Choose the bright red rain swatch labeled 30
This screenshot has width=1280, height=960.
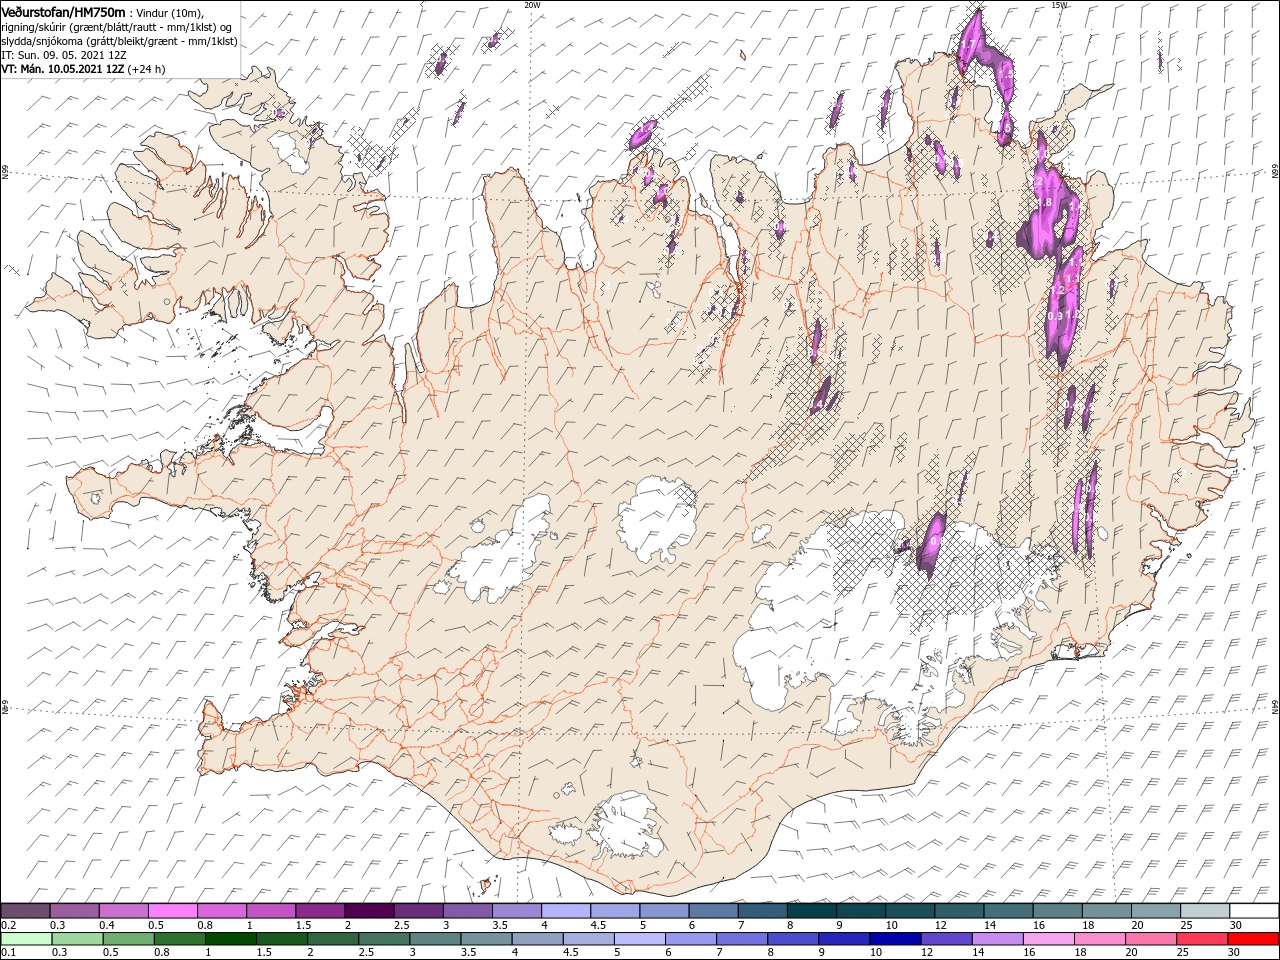[1252, 939]
